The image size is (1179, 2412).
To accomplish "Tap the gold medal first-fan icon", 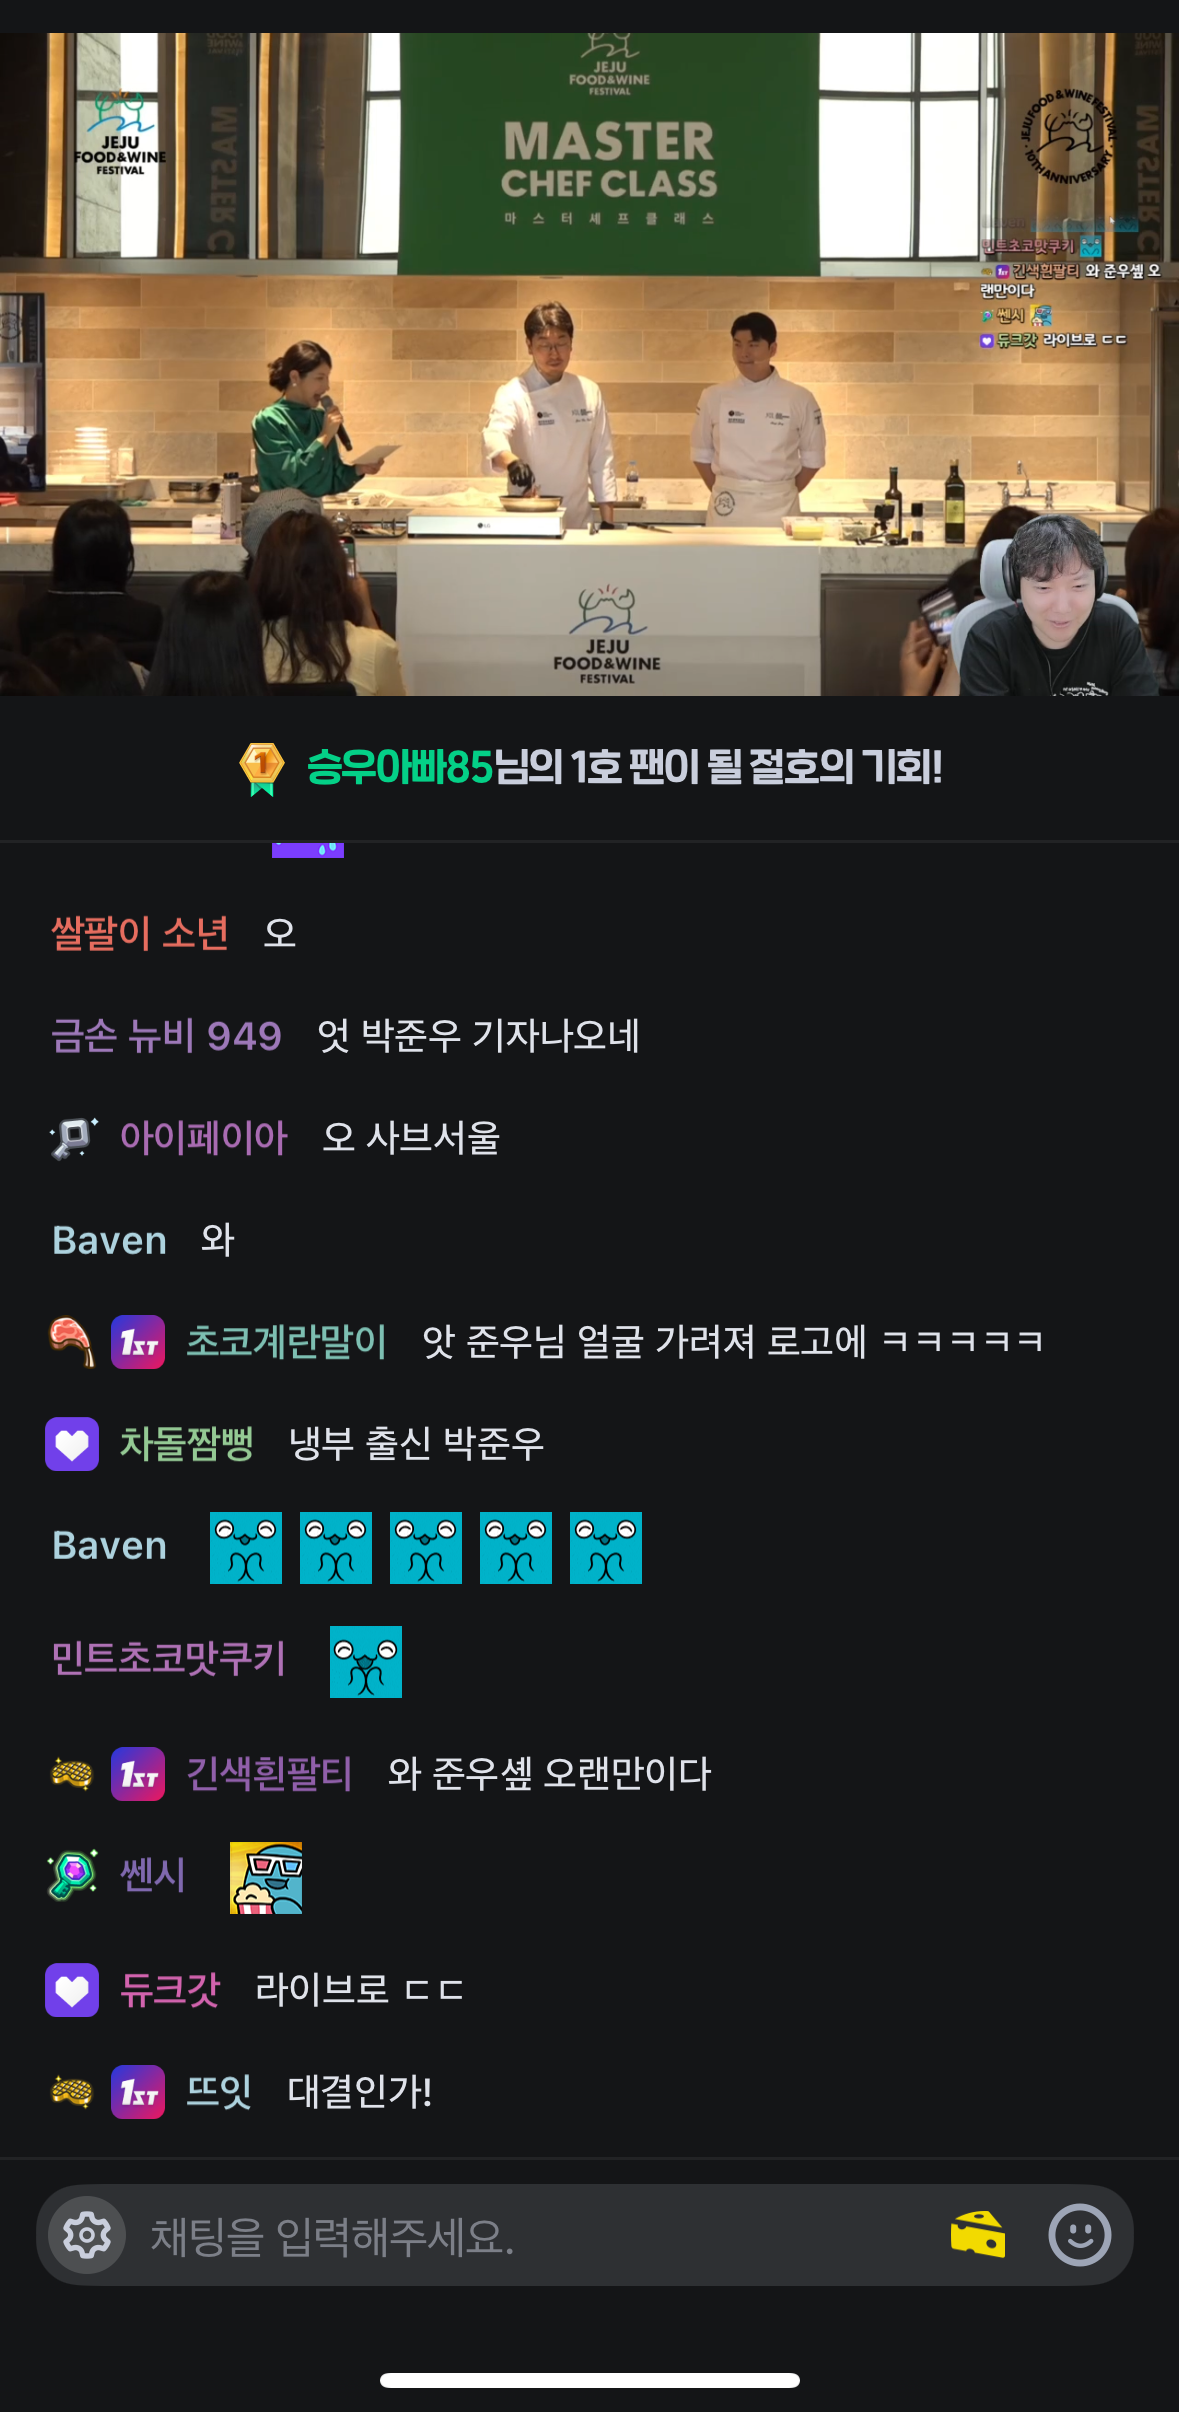I will click(262, 768).
